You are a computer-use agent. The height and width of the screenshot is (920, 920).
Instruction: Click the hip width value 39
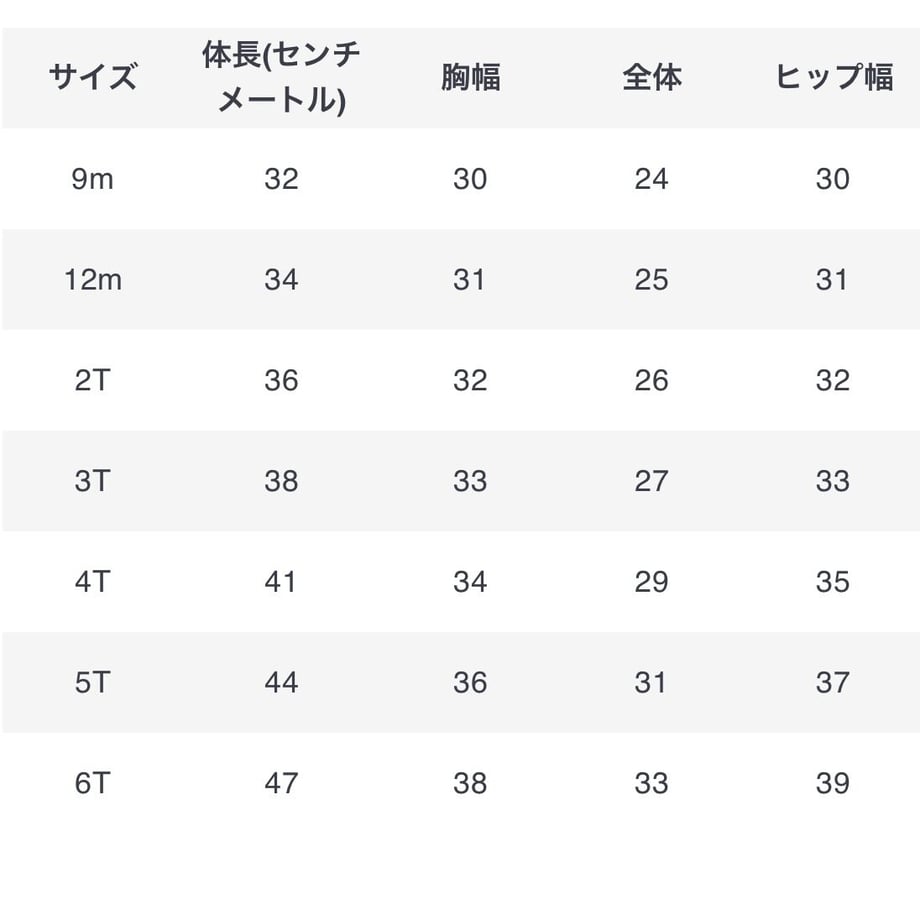click(833, 784)
